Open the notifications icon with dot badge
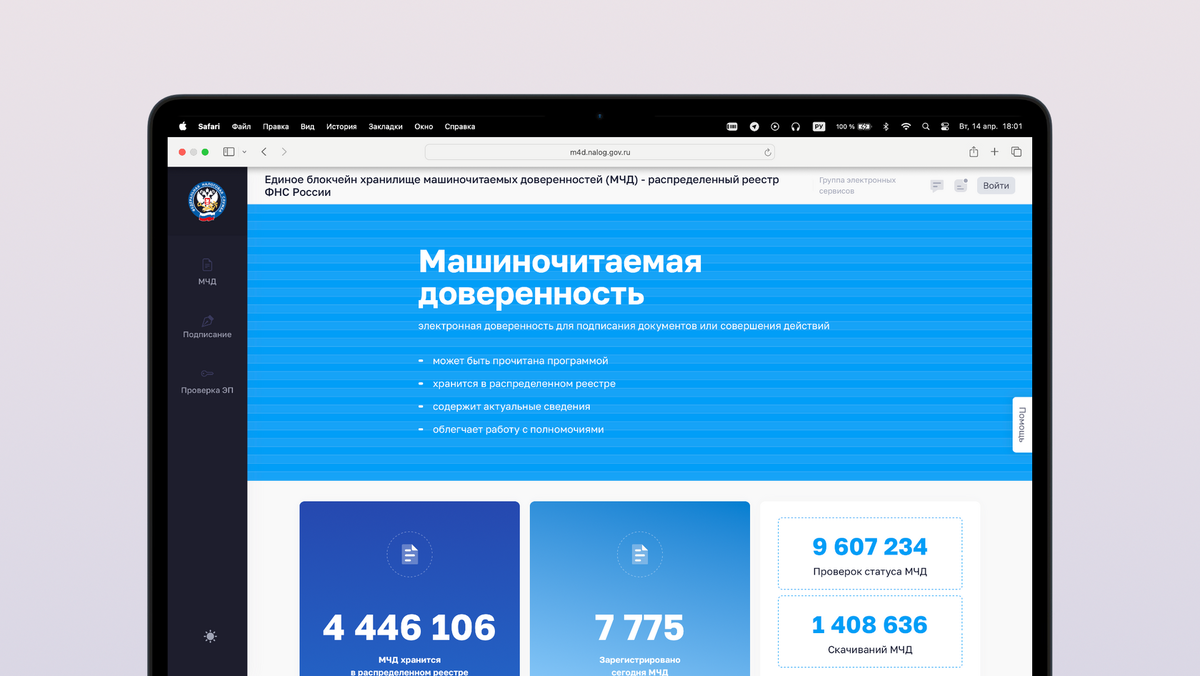This screenshot has width=1200, height=676. click(961, 185)
